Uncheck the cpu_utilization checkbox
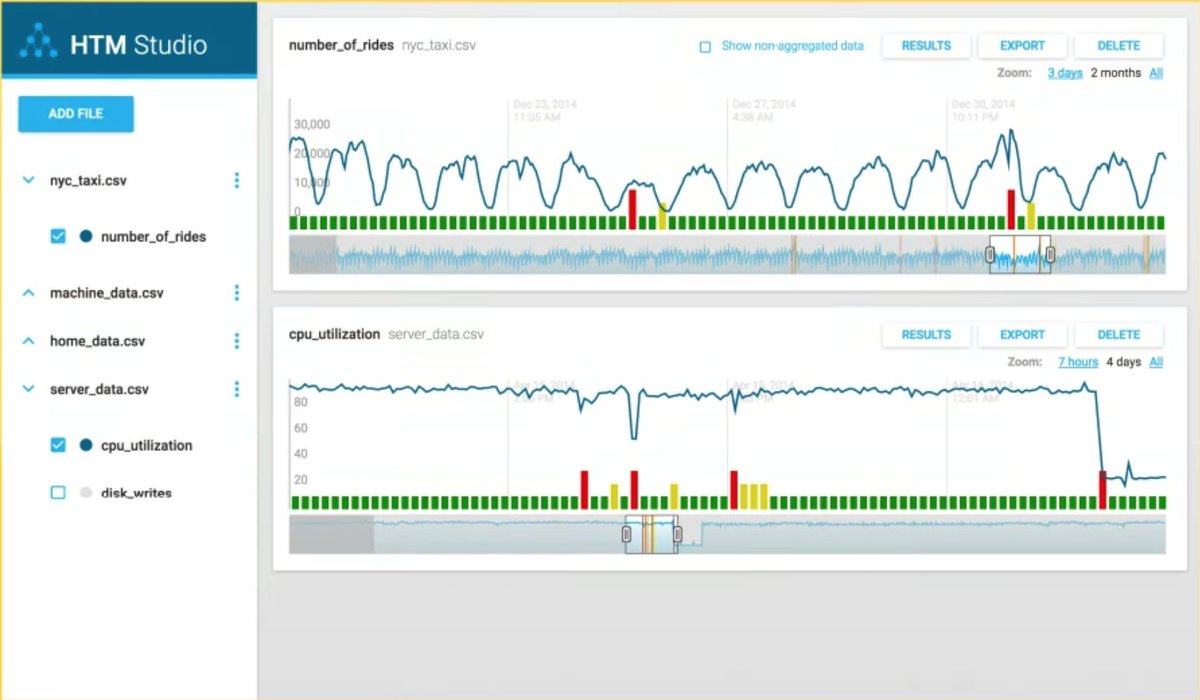Viewport: 1200px width, 700px height. 58,445
